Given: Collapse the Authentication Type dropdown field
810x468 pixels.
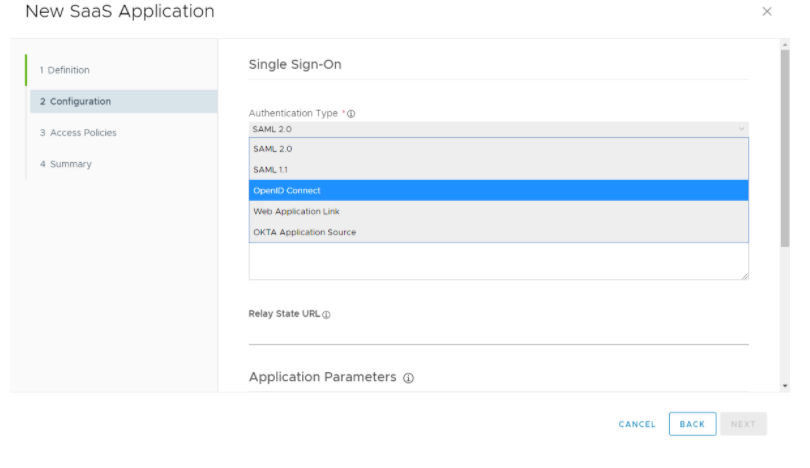Looking at the screenshot, I should 499,129.
